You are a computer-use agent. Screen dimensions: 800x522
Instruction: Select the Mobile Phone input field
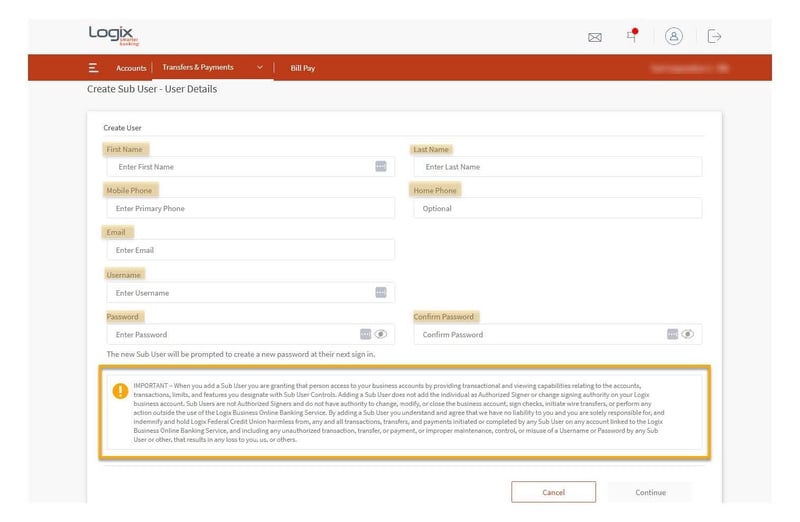(x=250, y=208)
